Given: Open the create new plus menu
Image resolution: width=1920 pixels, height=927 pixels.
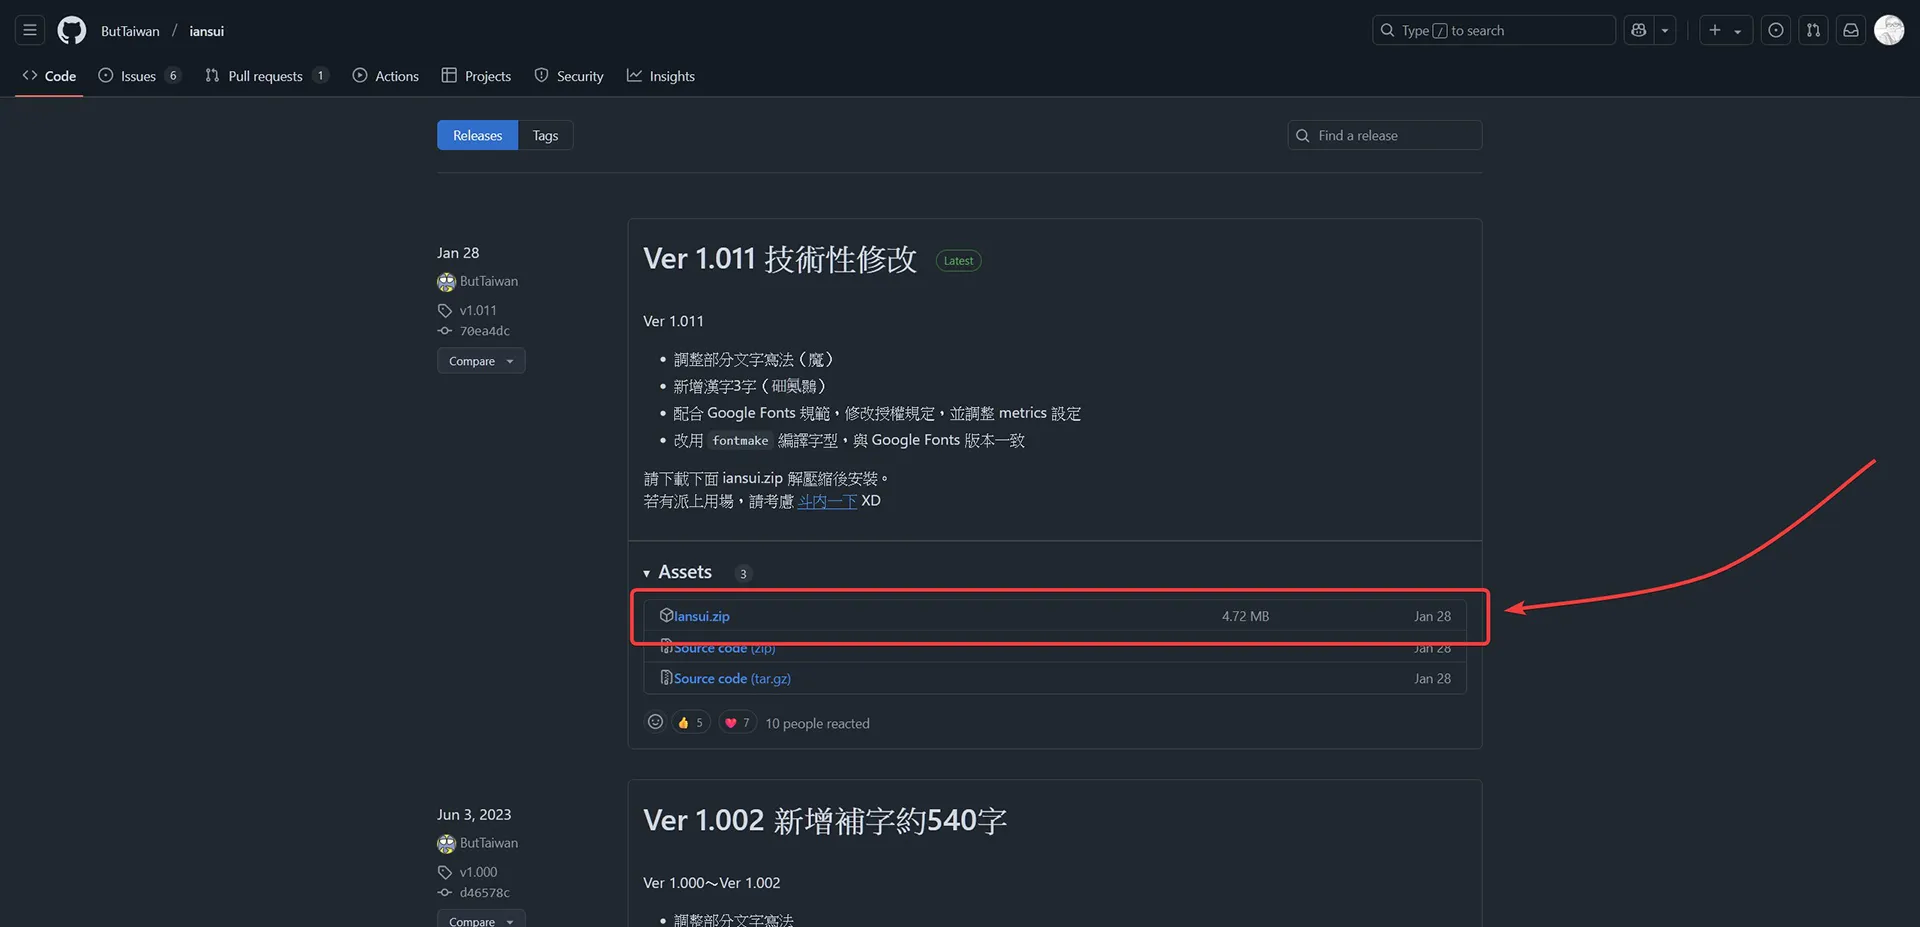Looking at the screenshot, I should click(x=1725, y=30).
